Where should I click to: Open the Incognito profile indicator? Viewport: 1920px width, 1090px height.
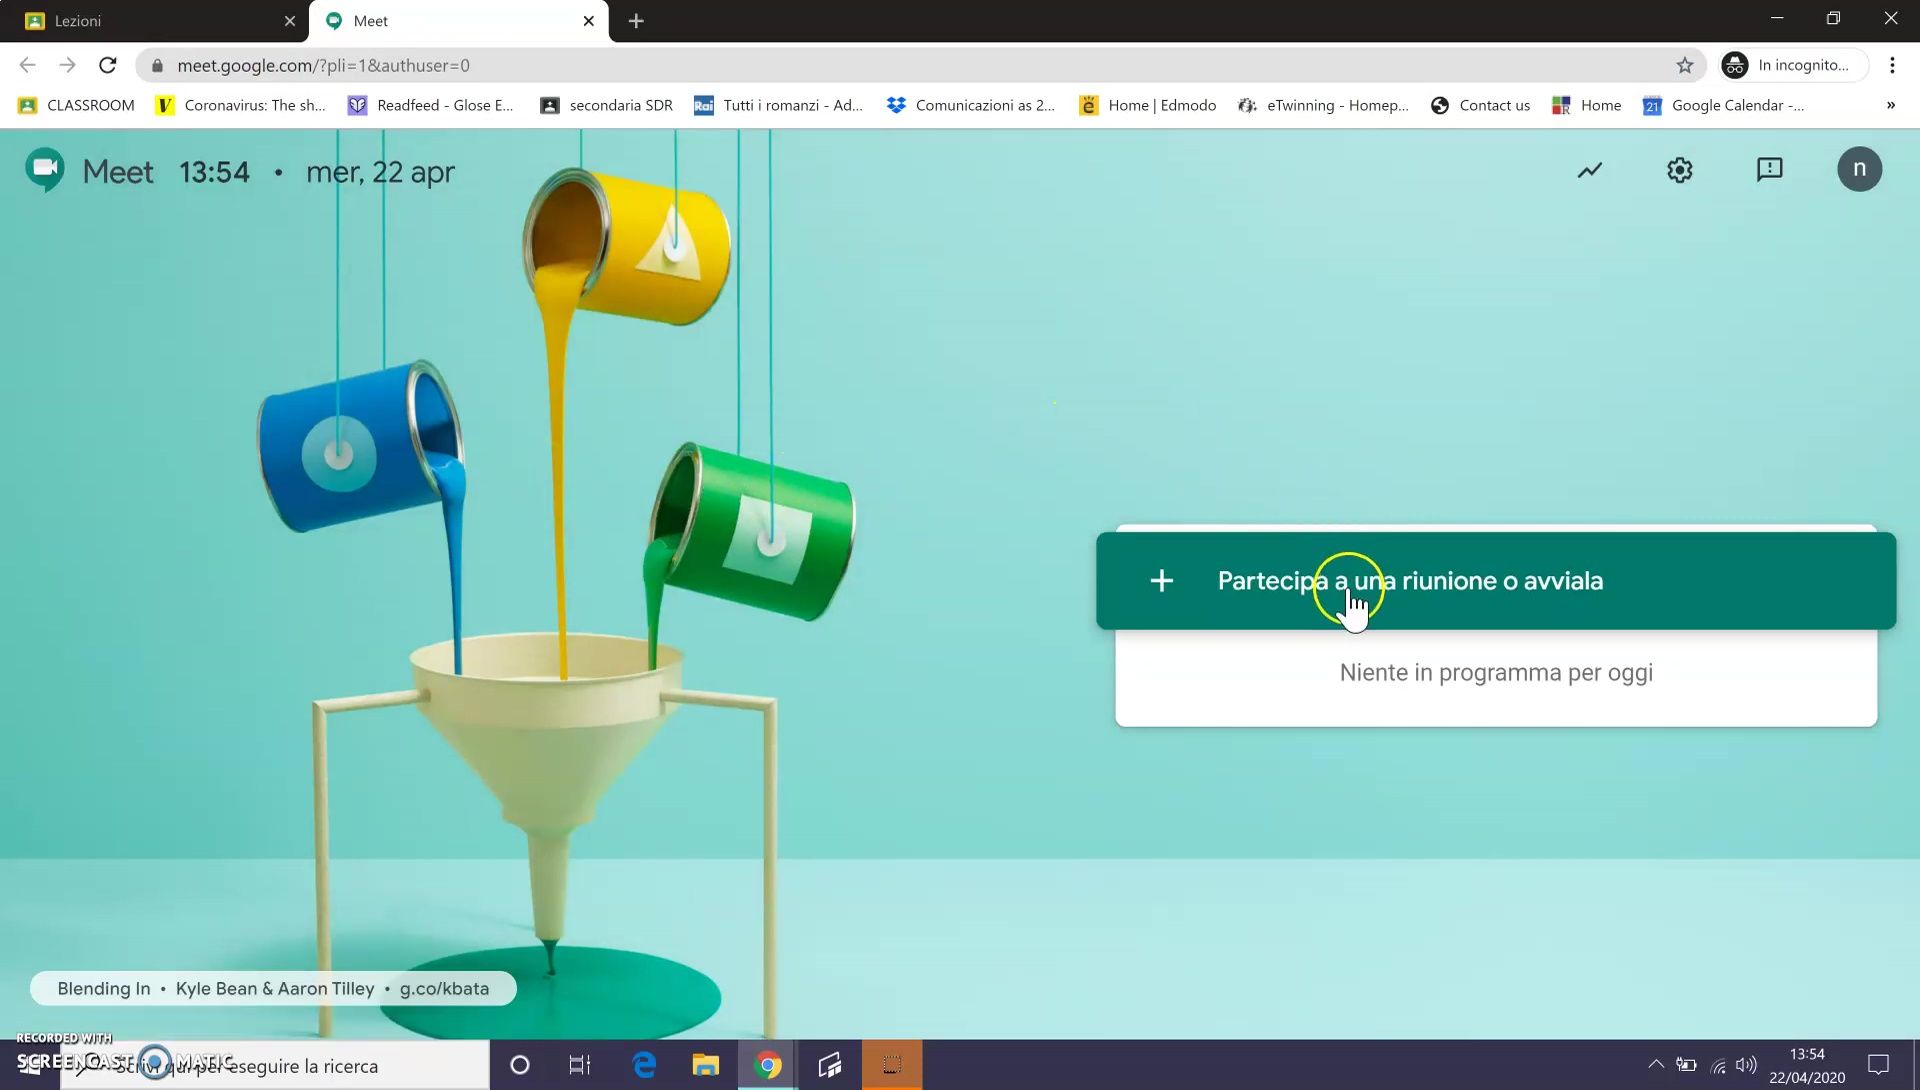click(x=1793, y=65)
